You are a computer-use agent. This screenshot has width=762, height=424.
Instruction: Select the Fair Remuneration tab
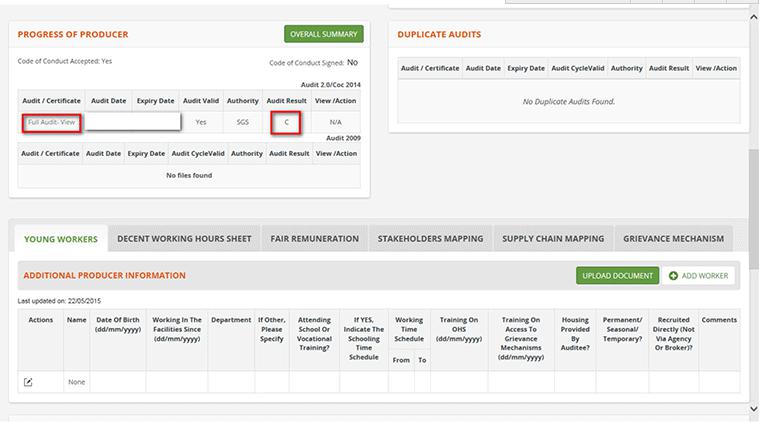point(315,239)
